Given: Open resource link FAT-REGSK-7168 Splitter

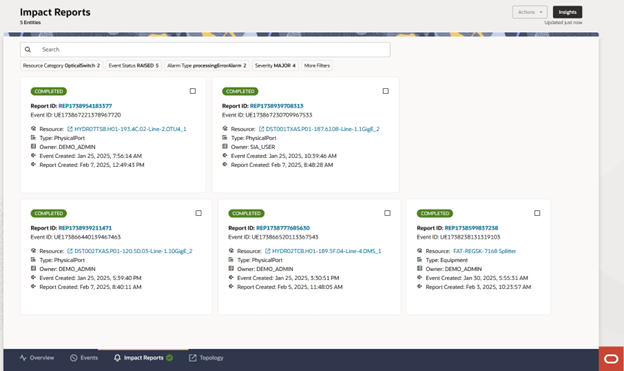Looking at the screenshot, I should [485, 251].
